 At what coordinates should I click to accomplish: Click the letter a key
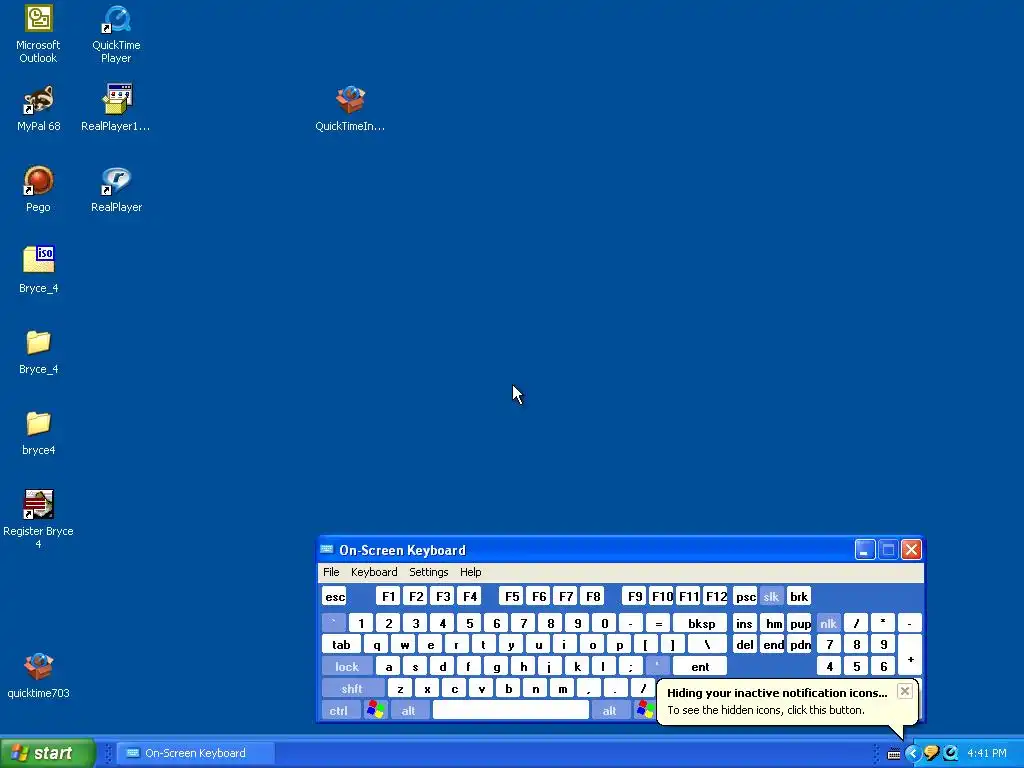point(389,666)
